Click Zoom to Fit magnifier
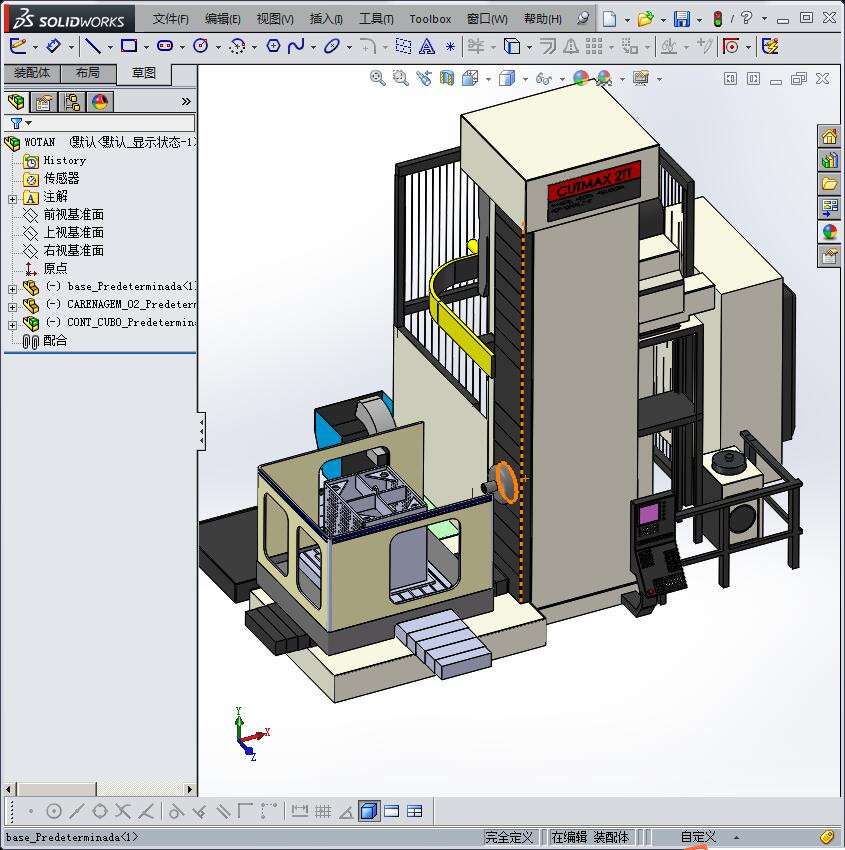The width and height of the screenshot is (845, 850). tap(378, 79)
